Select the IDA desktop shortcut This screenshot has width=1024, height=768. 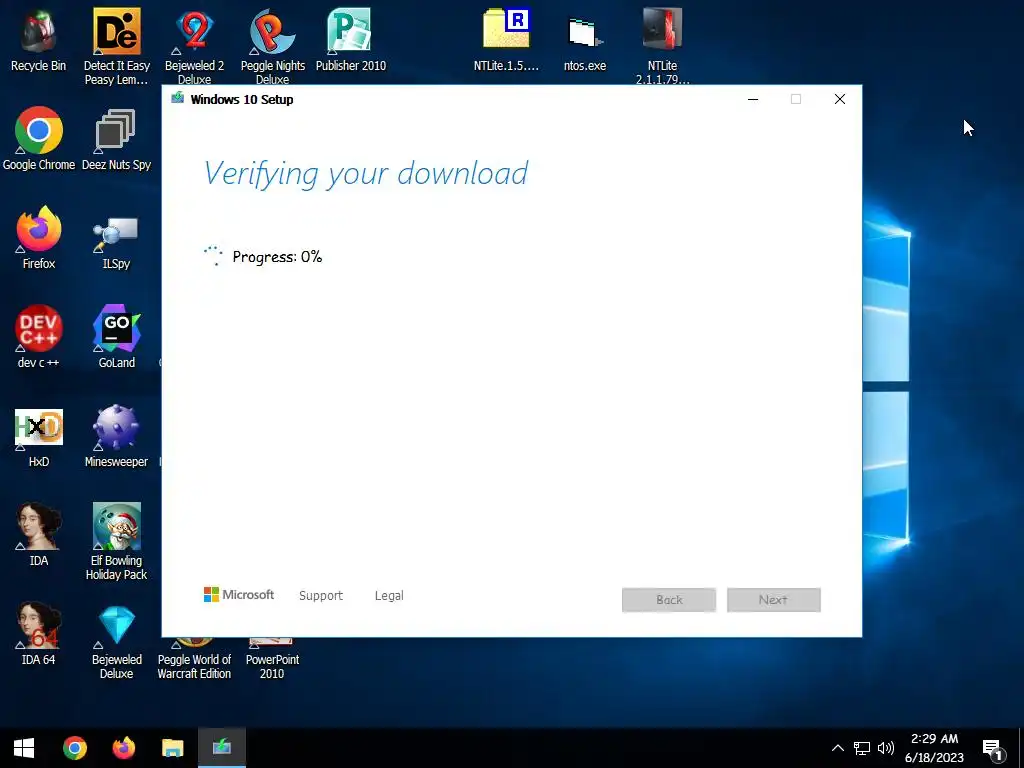point(39,534)
